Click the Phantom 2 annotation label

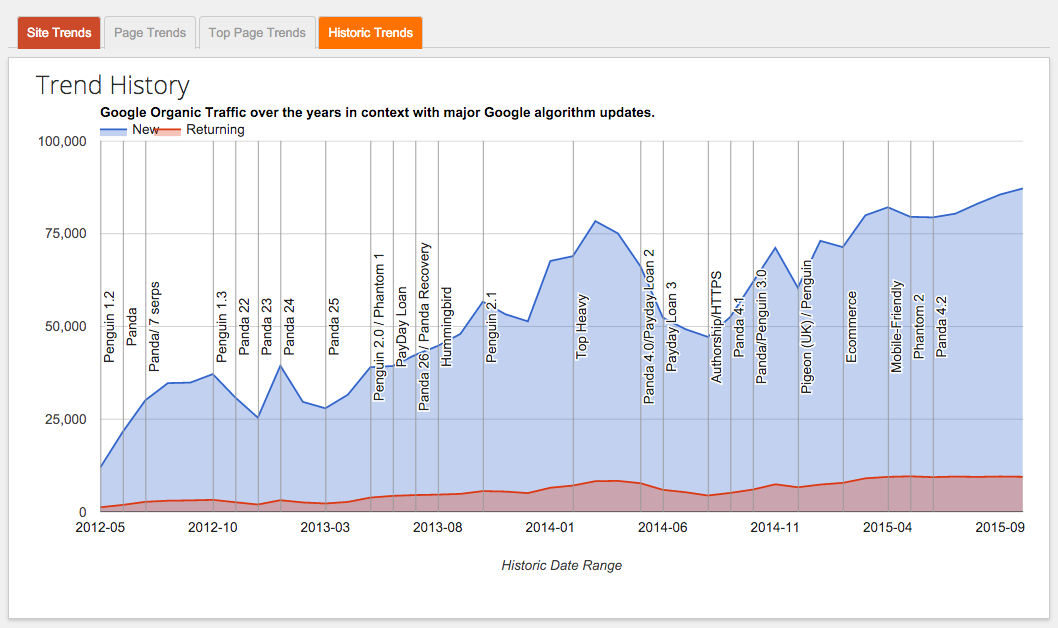[x=919, y=326]
